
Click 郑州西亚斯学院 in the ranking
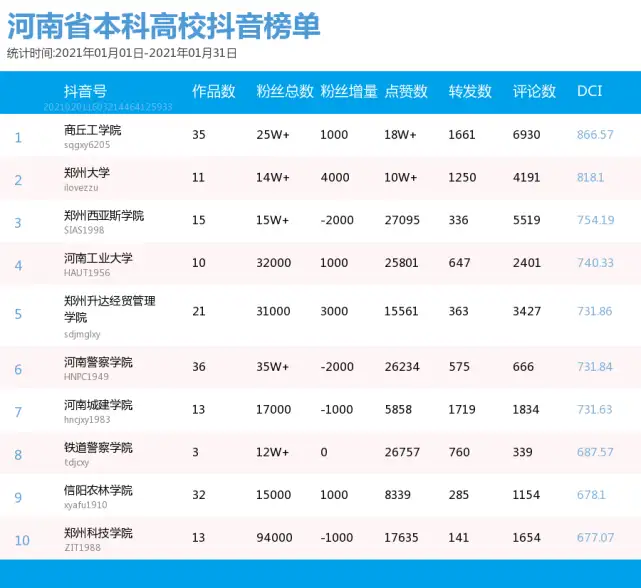[x=104, y=215]
